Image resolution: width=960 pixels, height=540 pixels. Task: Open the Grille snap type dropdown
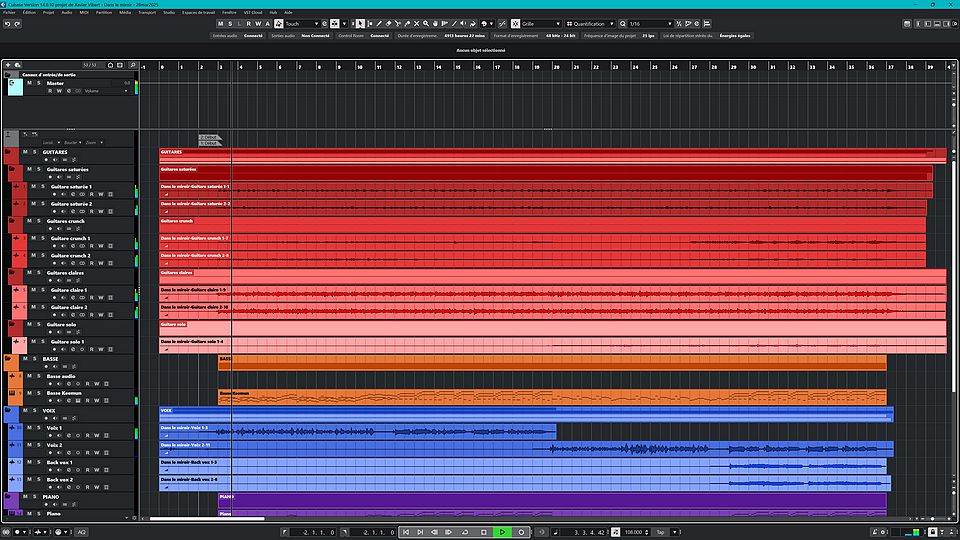click(x=541, y=23)
